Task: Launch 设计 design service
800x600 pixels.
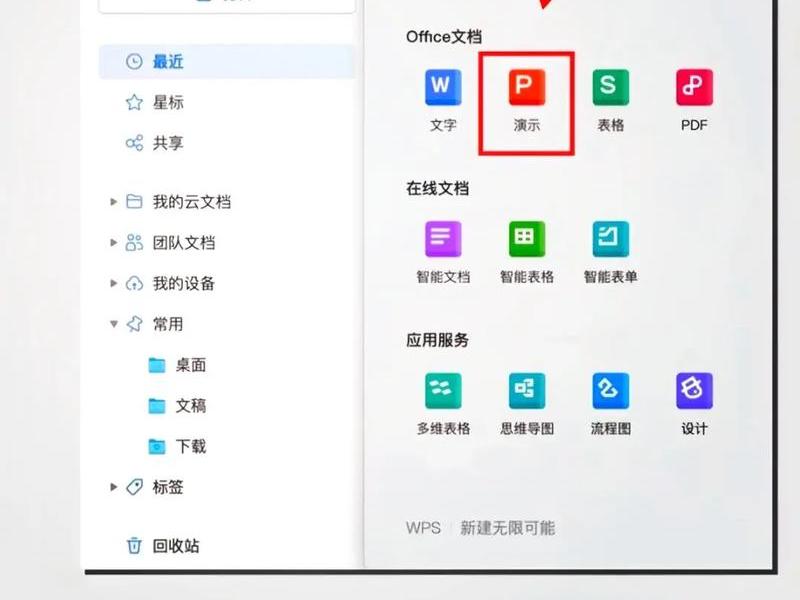Action: click(x=694, y=391)
